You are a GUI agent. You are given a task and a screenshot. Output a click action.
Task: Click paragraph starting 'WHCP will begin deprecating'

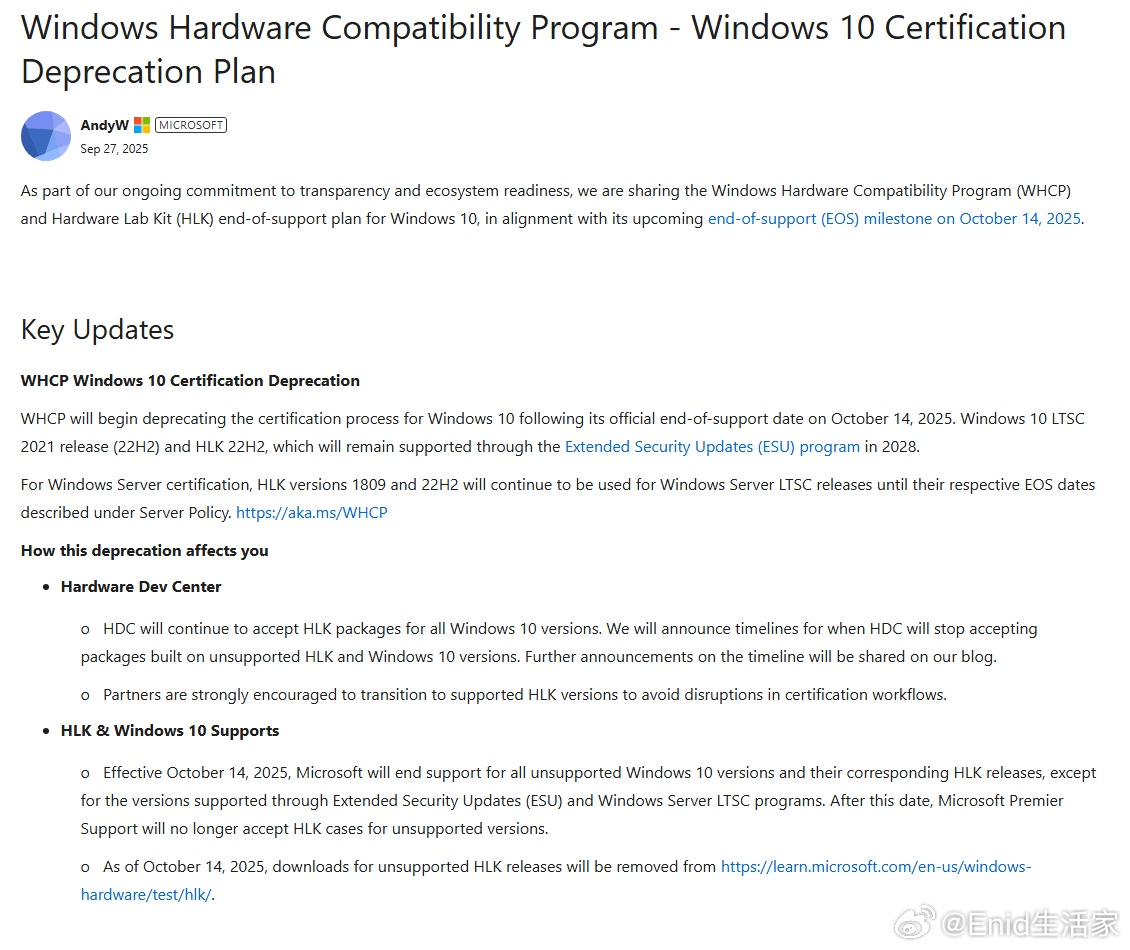[552, 432]
